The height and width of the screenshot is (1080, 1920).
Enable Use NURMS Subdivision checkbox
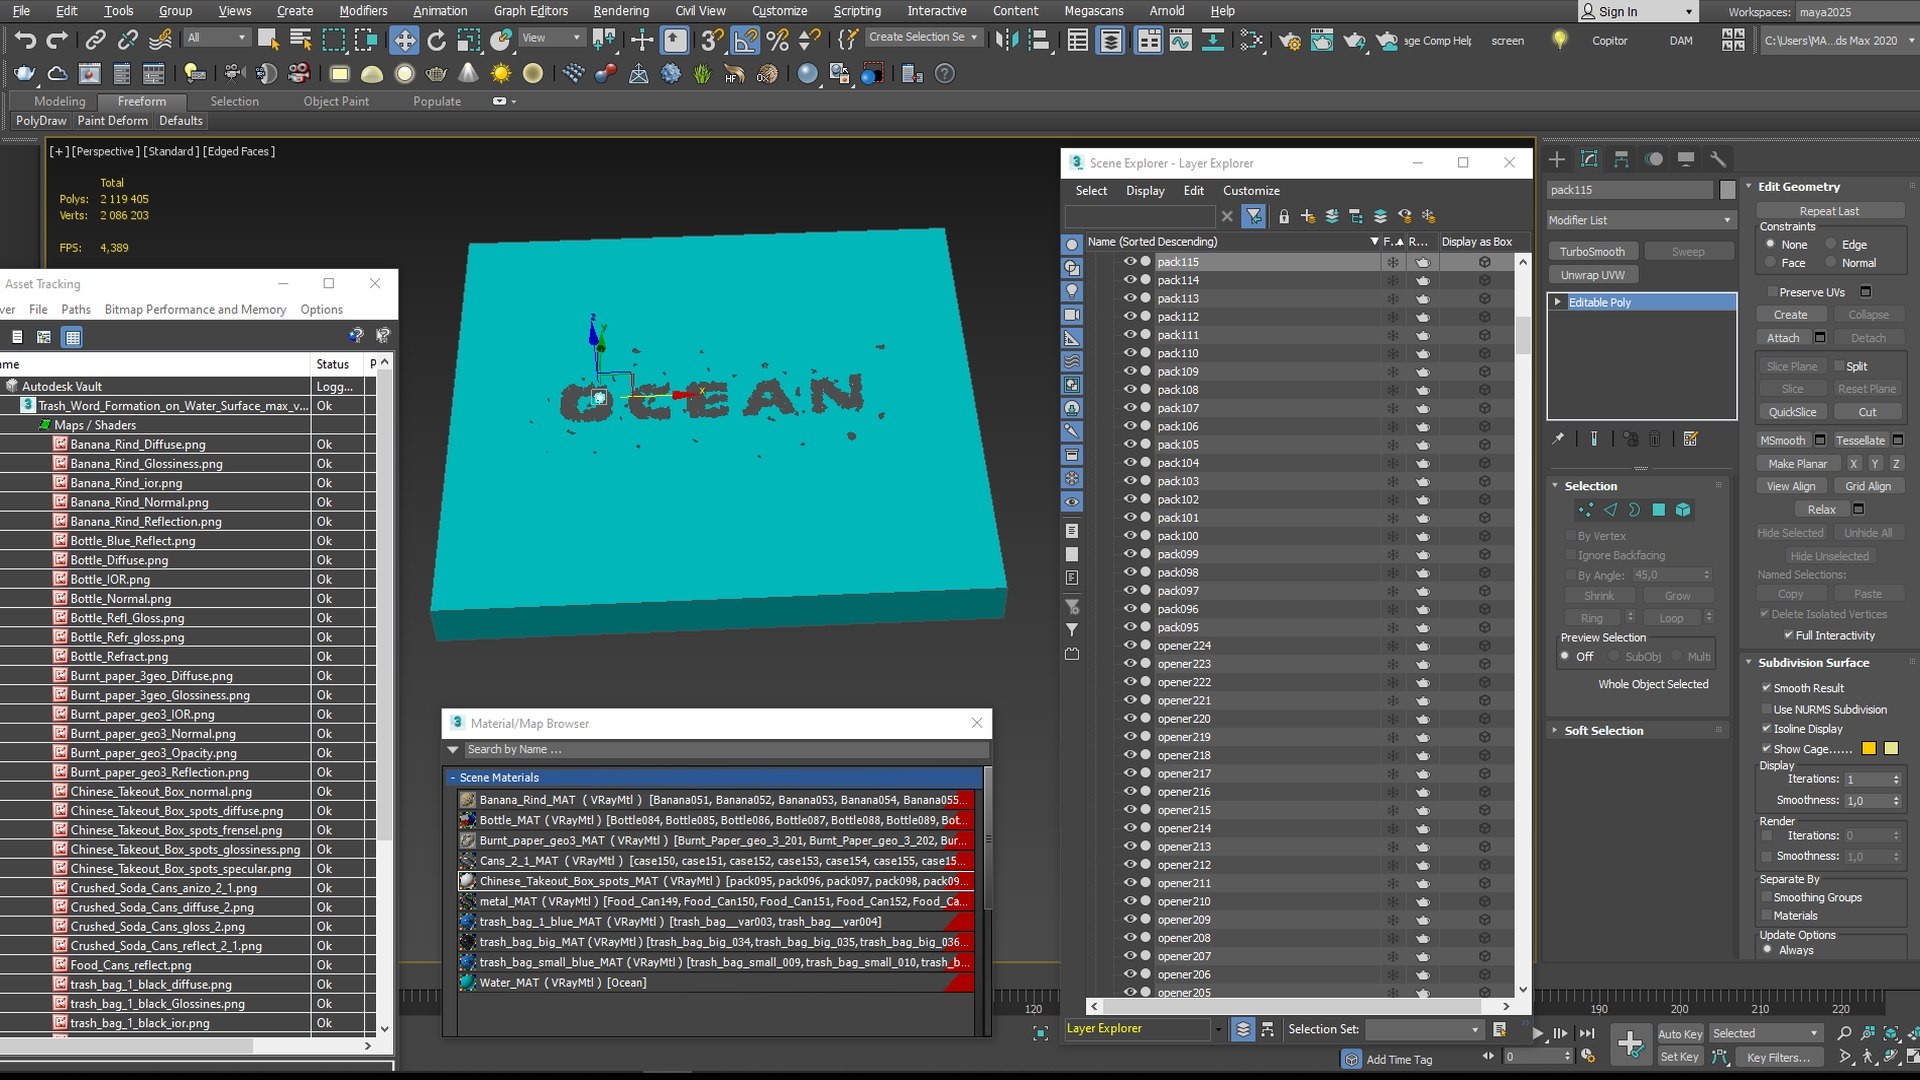(x=1766, y=709)
